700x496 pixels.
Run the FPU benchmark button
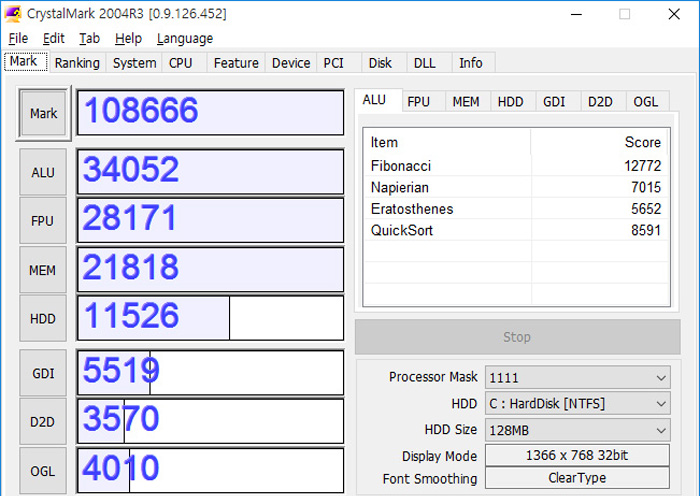pos(43,221)
